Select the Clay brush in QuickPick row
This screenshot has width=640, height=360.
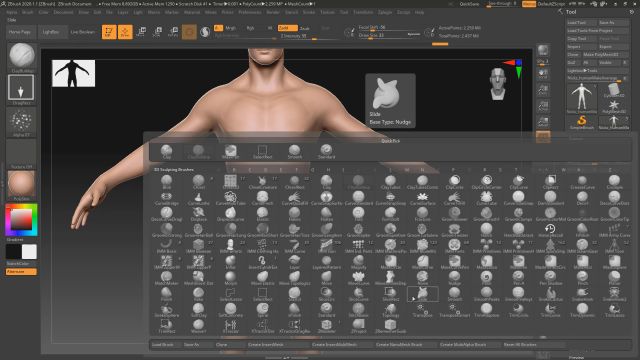pyautogui.click(x=167, y=151)
